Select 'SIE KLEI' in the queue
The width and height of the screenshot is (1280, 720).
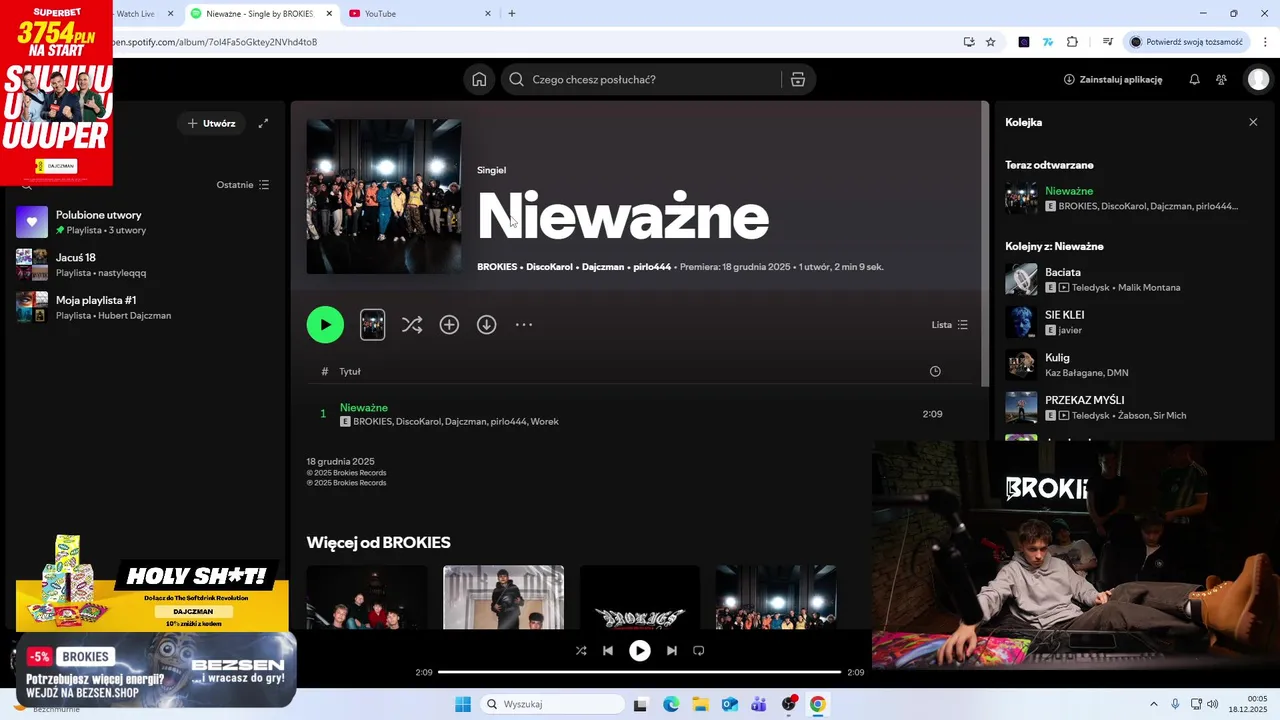point(1131,322)
